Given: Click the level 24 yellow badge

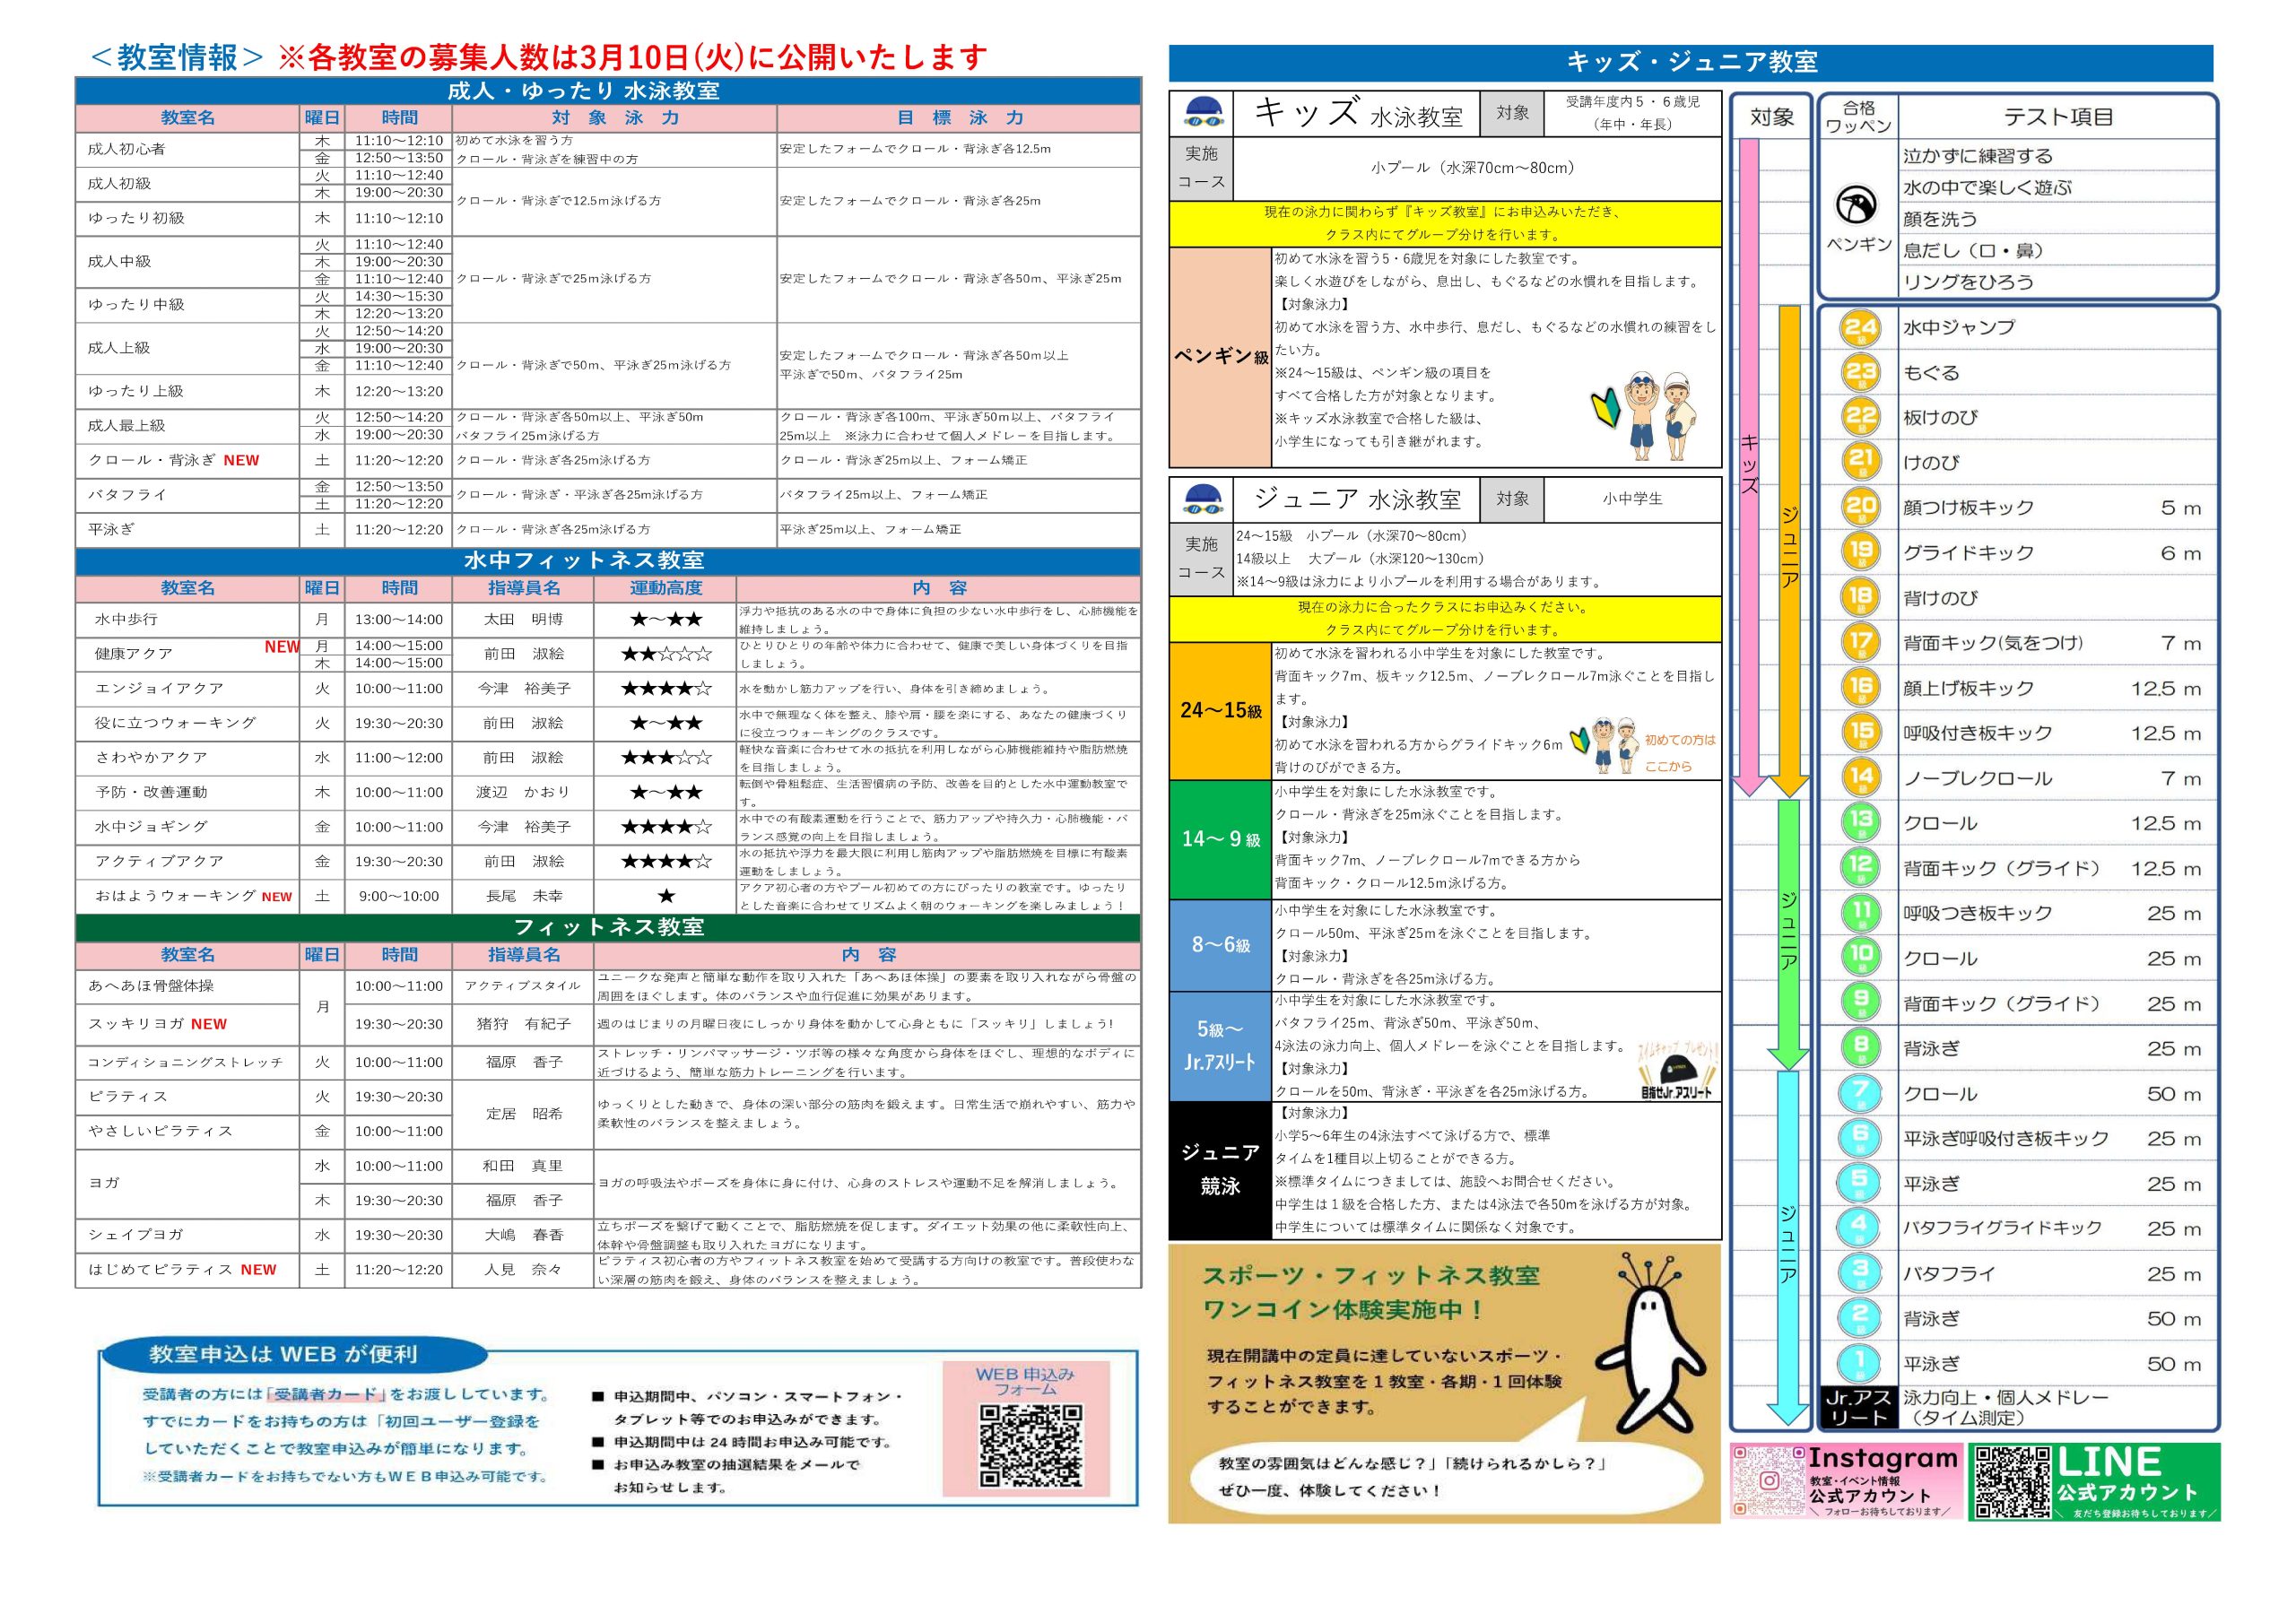Looking at the screenshot, I should coord(1860,328).
